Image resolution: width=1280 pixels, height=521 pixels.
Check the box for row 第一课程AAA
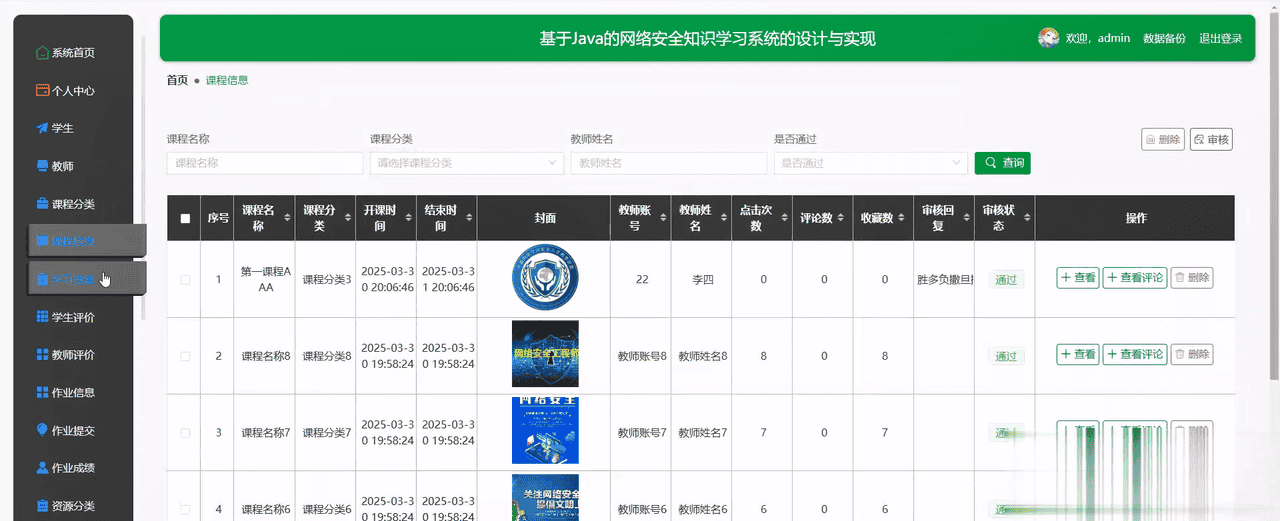(x=185, y=280)
